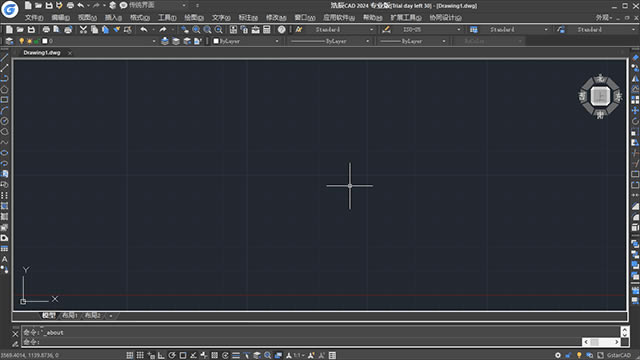Screen dimensions: 640x360
Task: Switch to the 模型 model tab
Action: click(49, 316)
